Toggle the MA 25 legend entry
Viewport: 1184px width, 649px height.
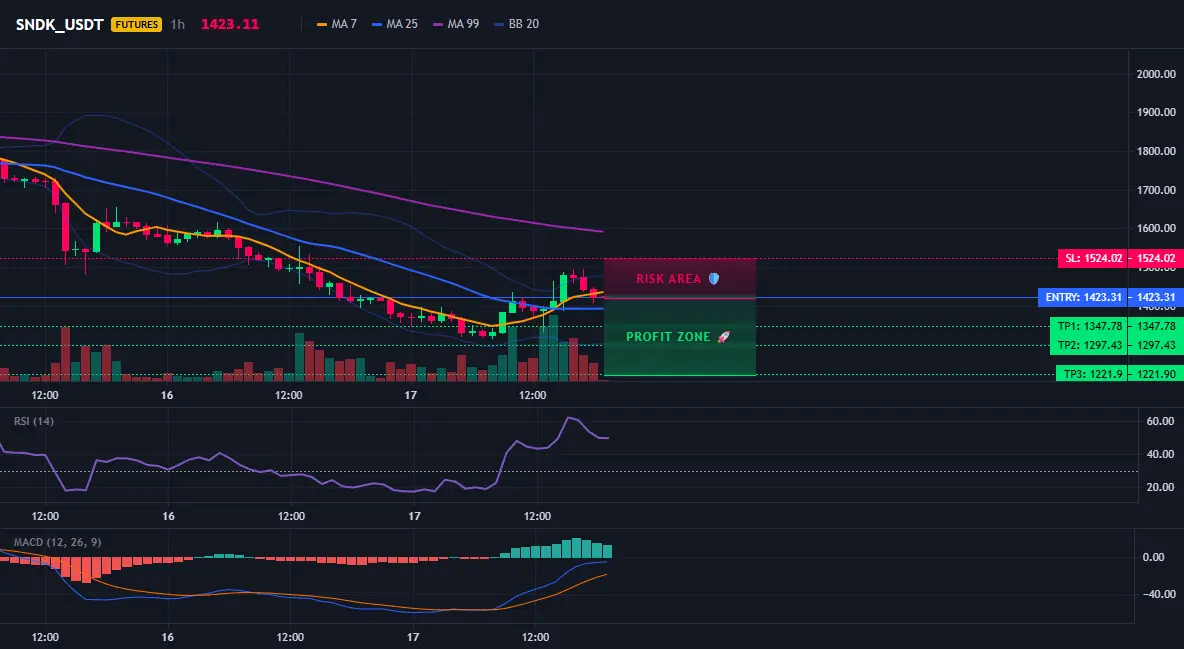pyautogui.click(x=395, y=24)
